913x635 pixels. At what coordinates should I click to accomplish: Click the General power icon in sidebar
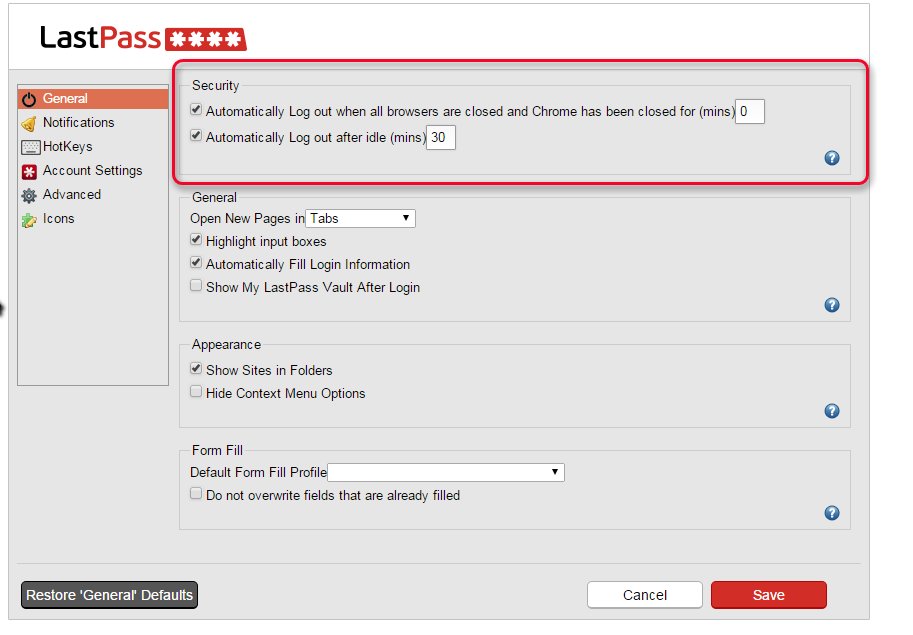pyautogui.click(x=29, y=99)
